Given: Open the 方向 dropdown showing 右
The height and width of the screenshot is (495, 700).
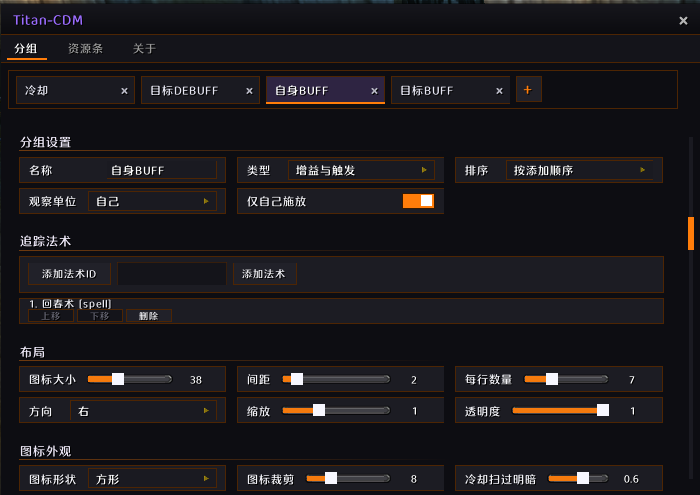Looking at the screenshot, I should click(143, 411).
